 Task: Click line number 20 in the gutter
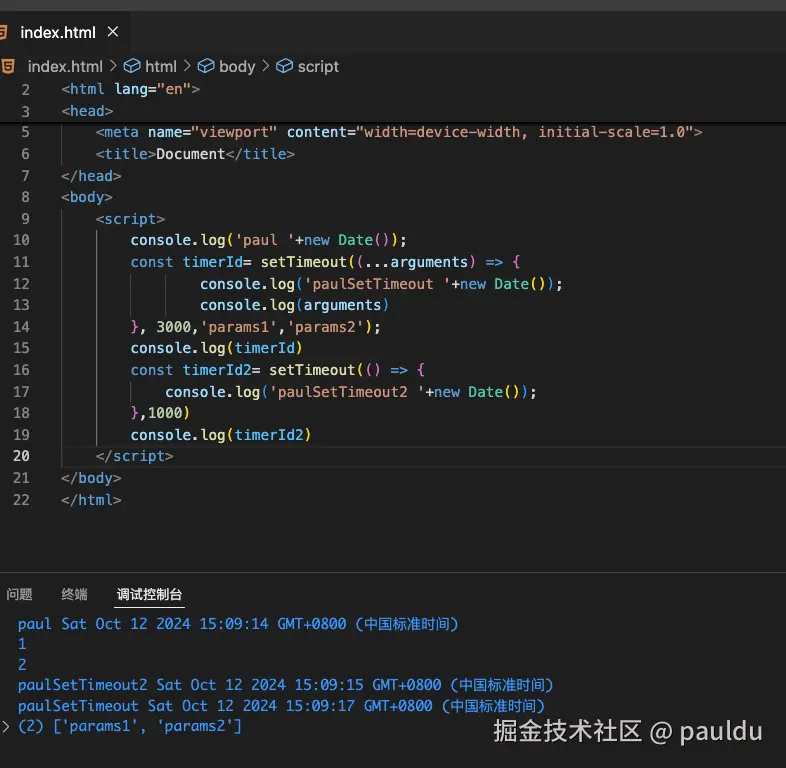(x=21, y=456)
